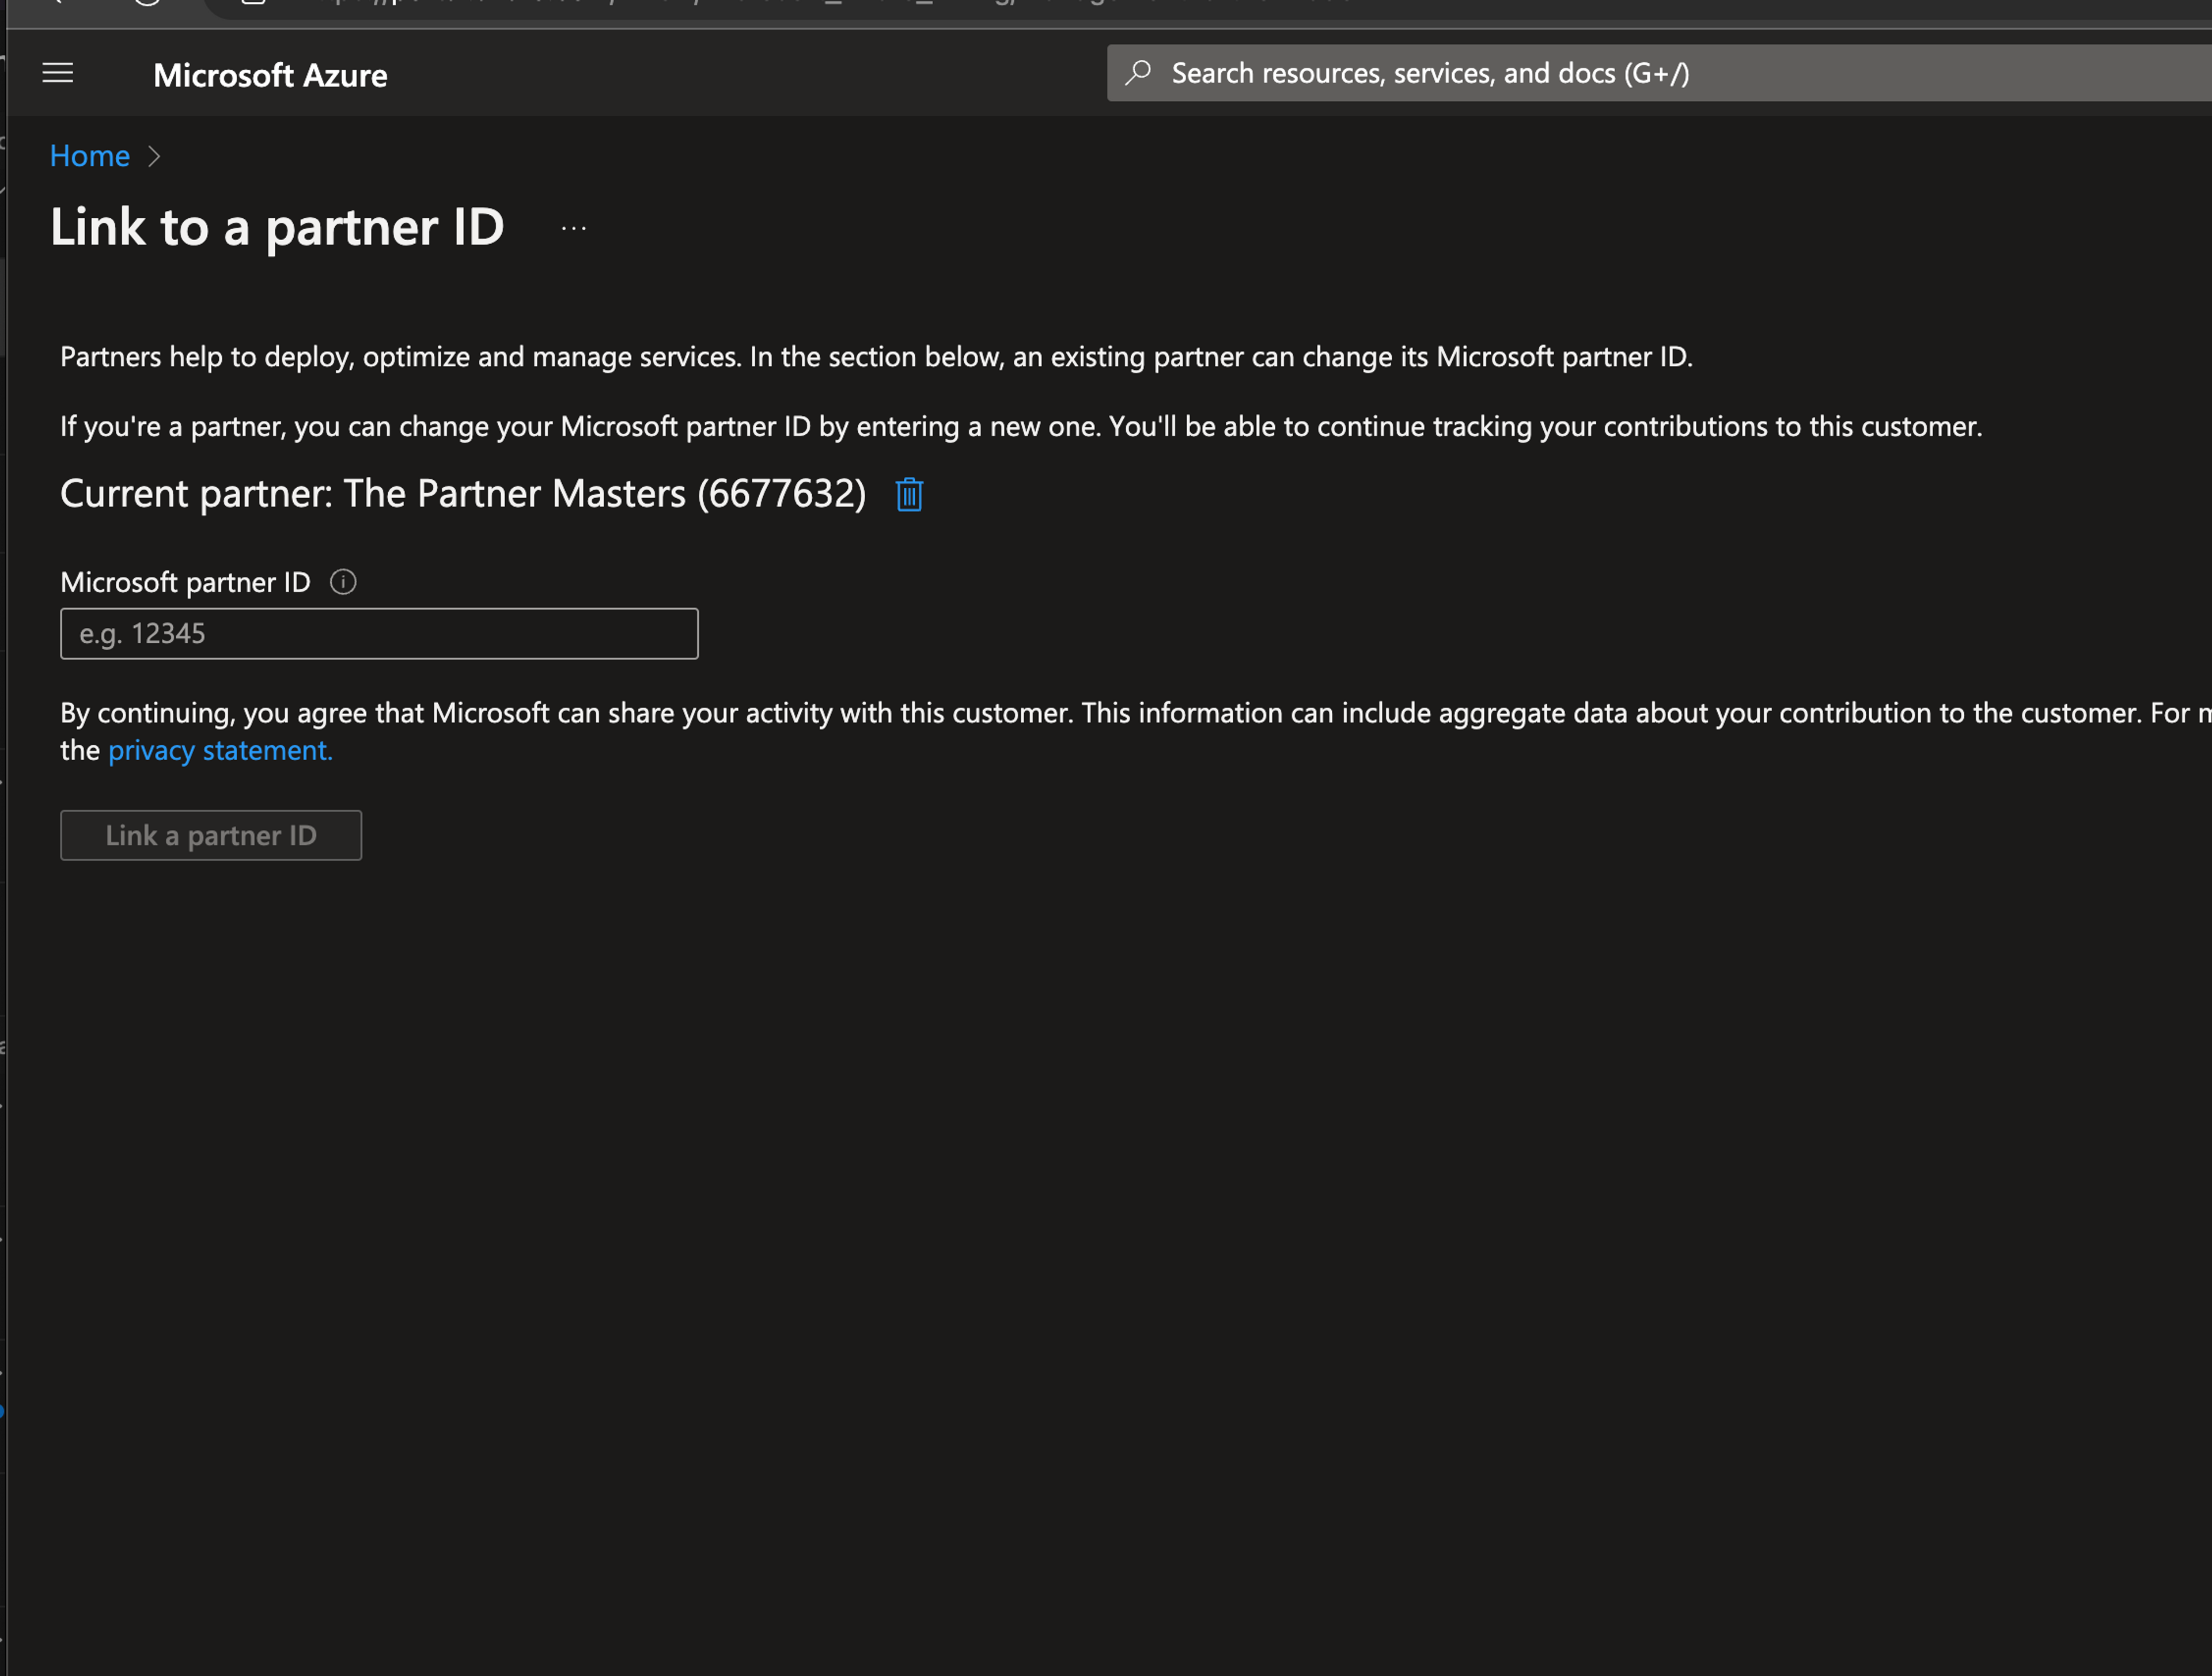Click the breadcrumb chevron after Home
2212x1676 pixels.
coord(154,157)
